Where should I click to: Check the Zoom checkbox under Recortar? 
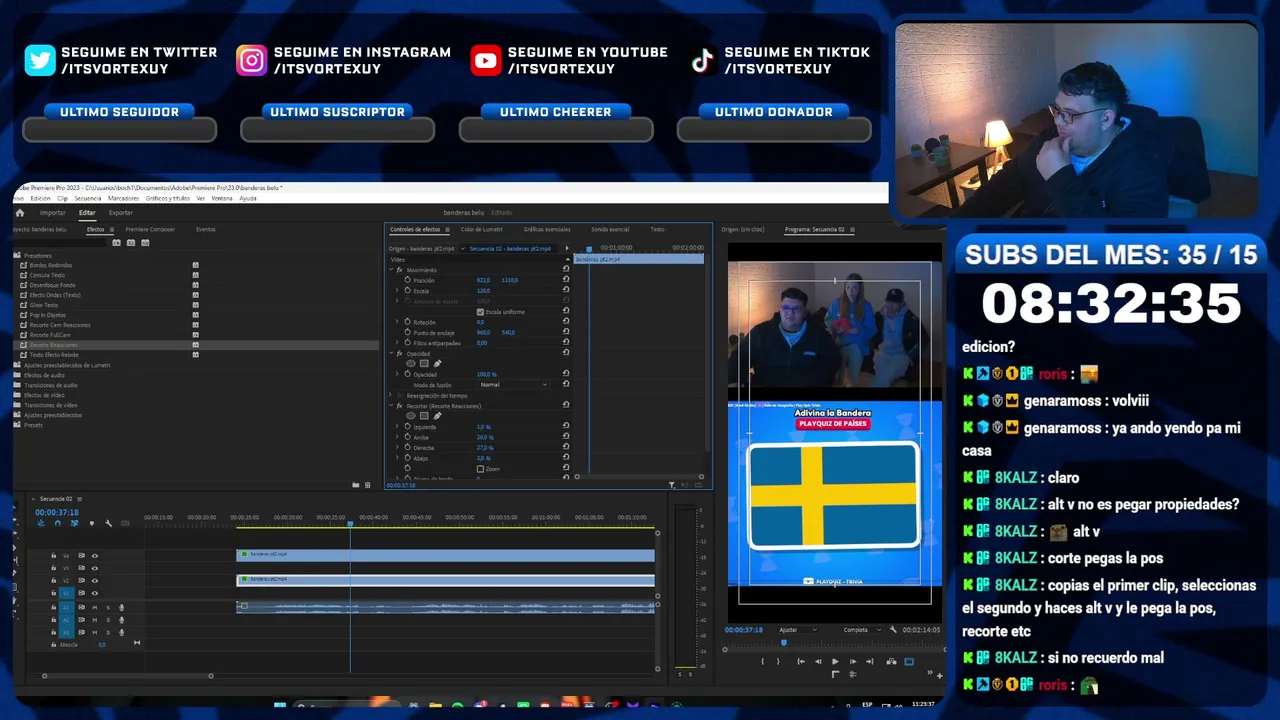480,469
